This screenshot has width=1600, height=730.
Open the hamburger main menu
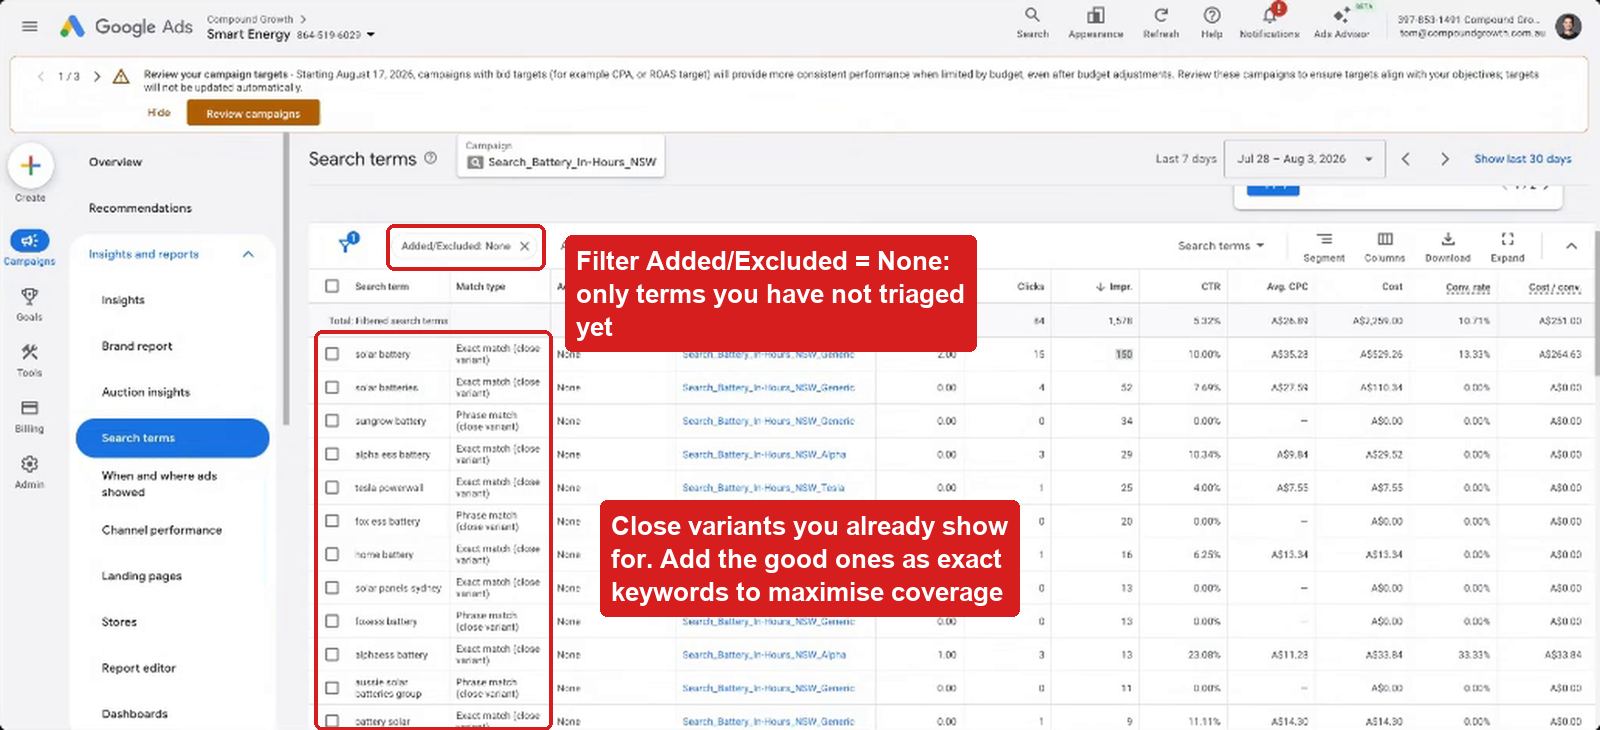click(x=30, y=27)
